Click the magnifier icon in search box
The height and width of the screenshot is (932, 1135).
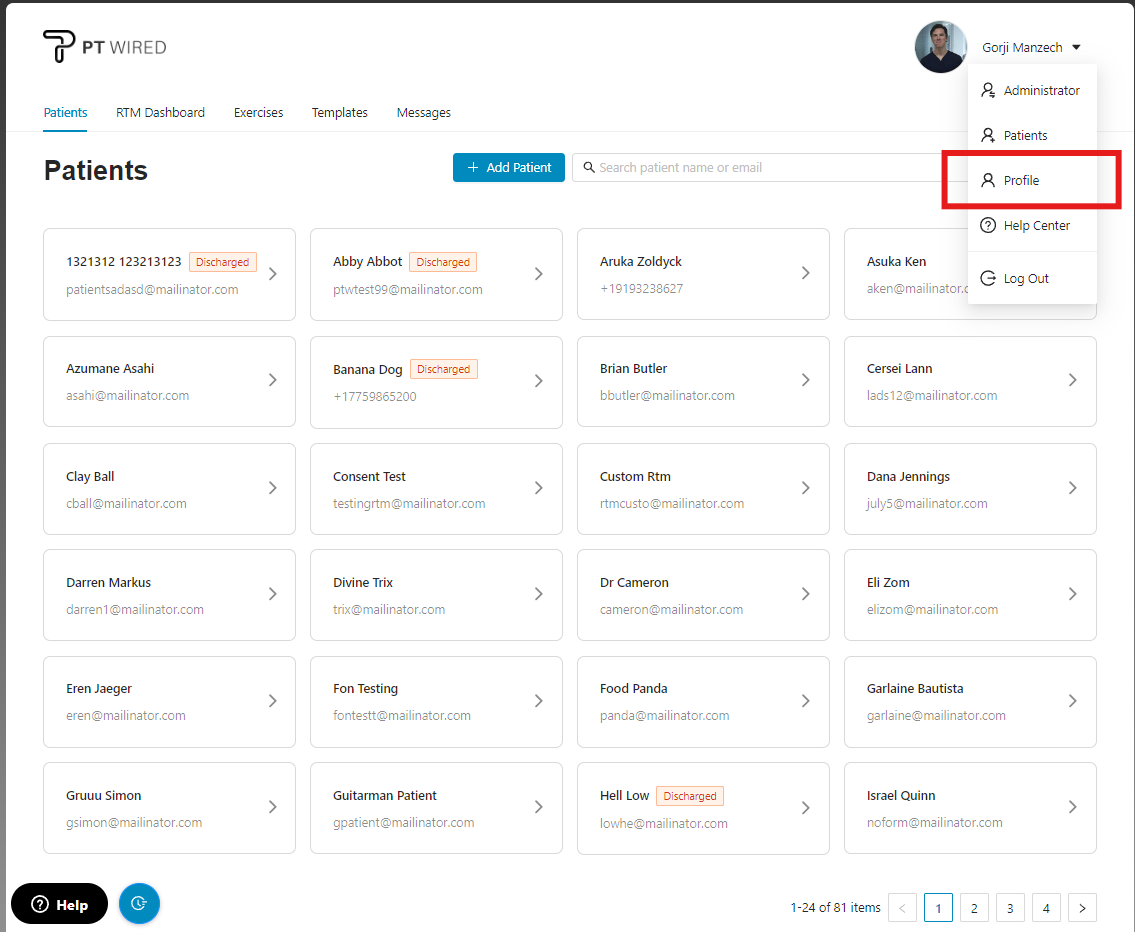point(589,168)
